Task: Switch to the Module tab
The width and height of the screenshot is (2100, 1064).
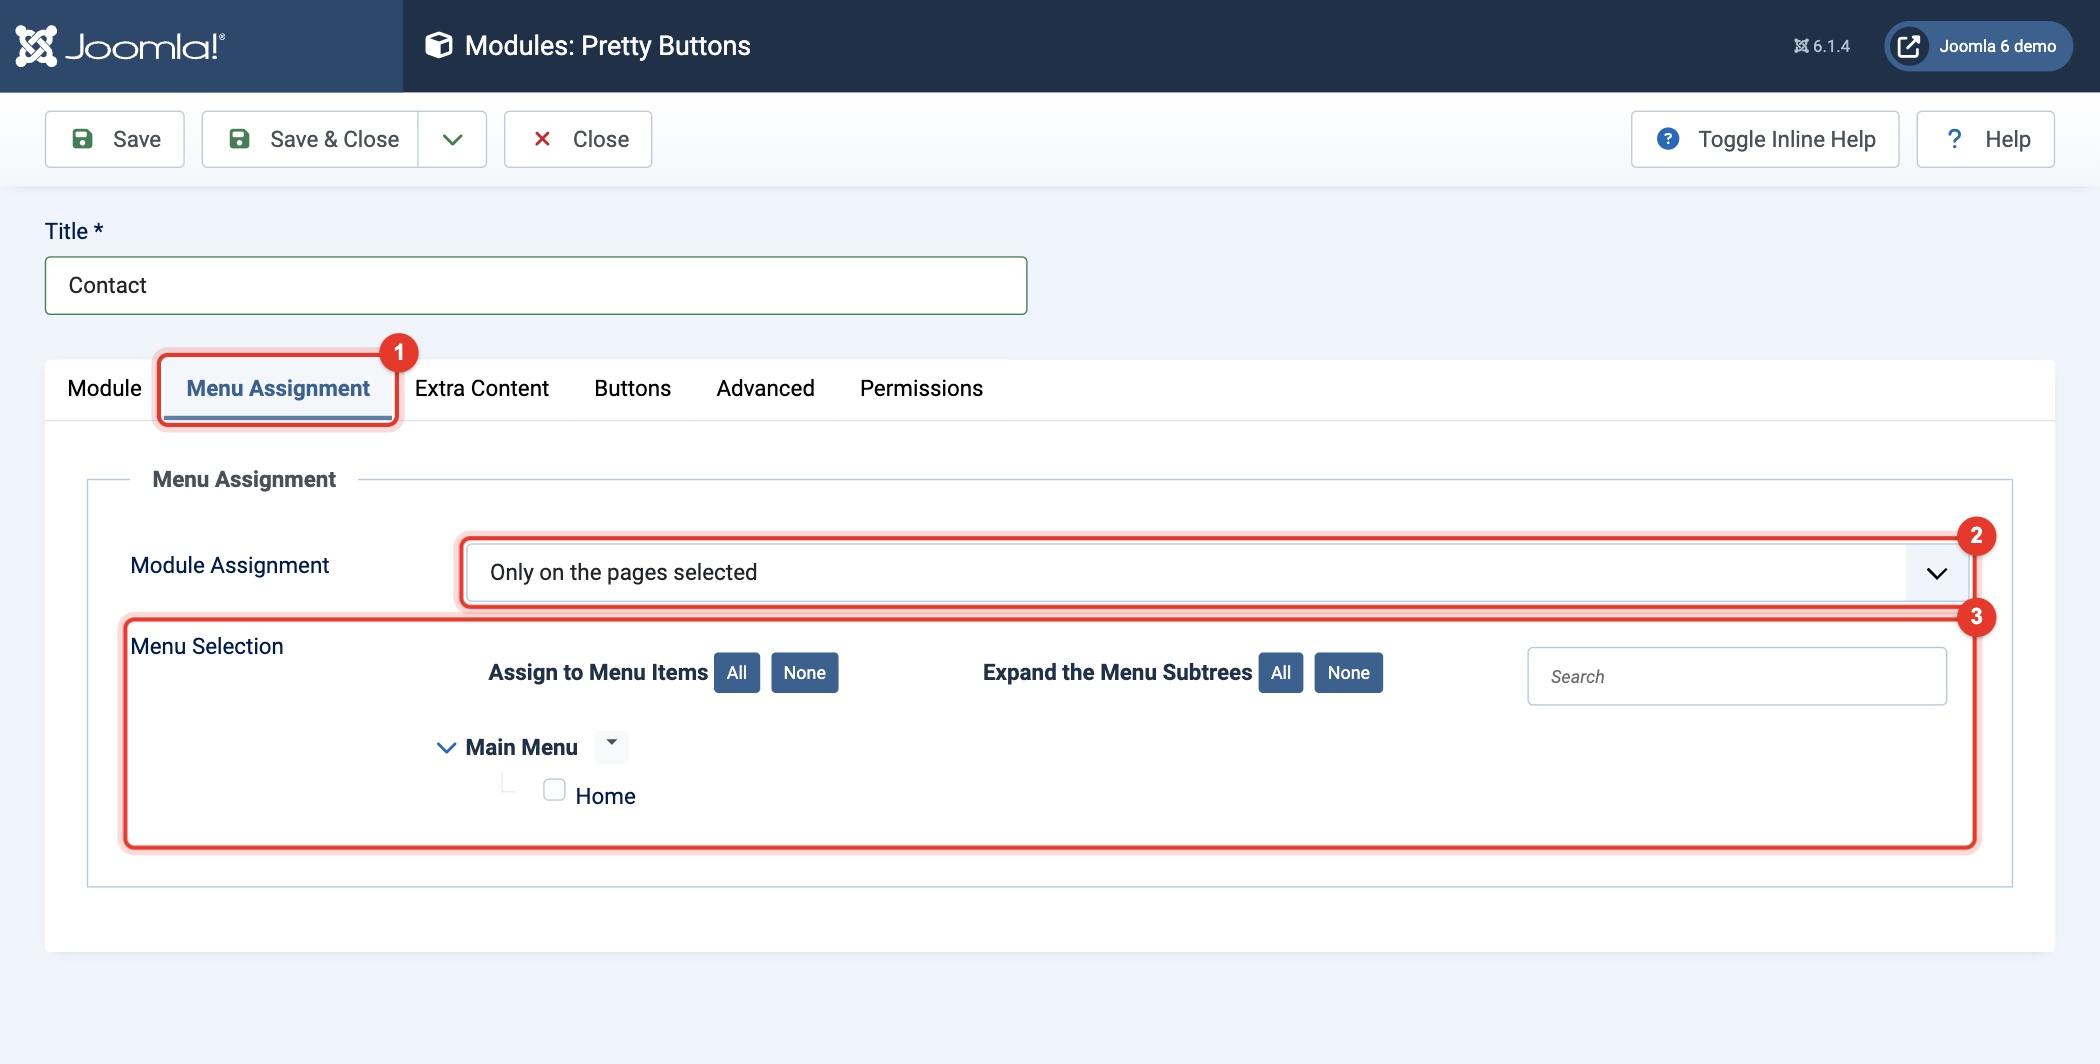Action: click(x=104, y=388)
